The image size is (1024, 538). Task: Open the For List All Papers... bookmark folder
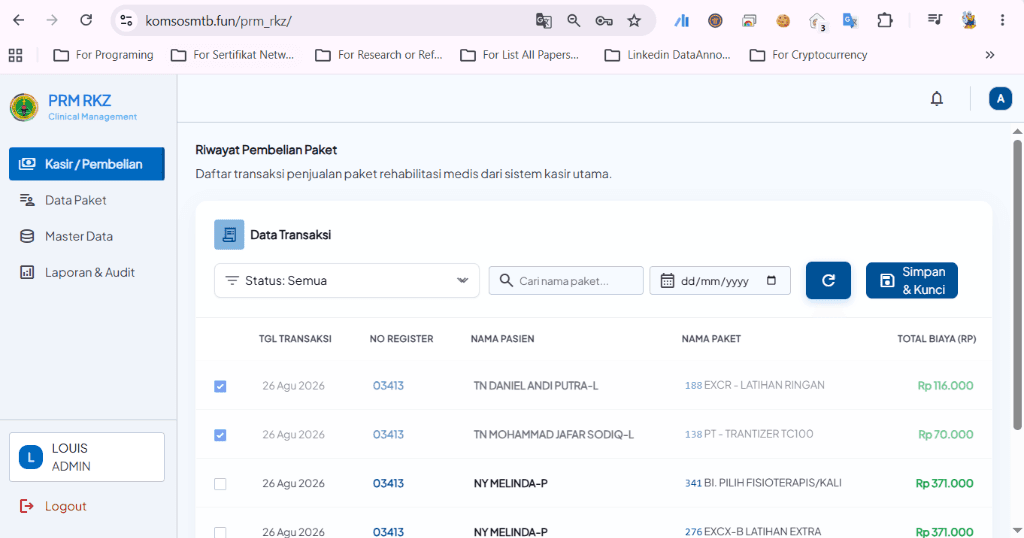point(520,55)
